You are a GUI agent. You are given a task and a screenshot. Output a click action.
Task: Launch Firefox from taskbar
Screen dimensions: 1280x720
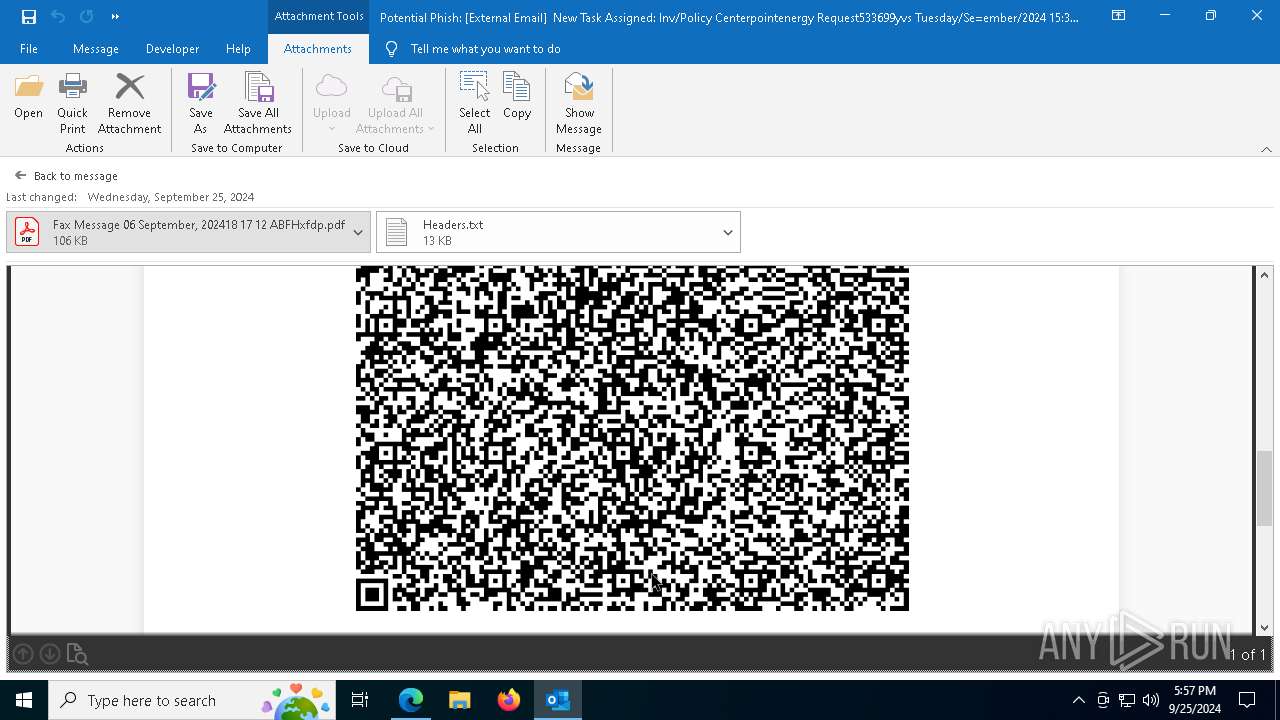[x=509, y=700]
